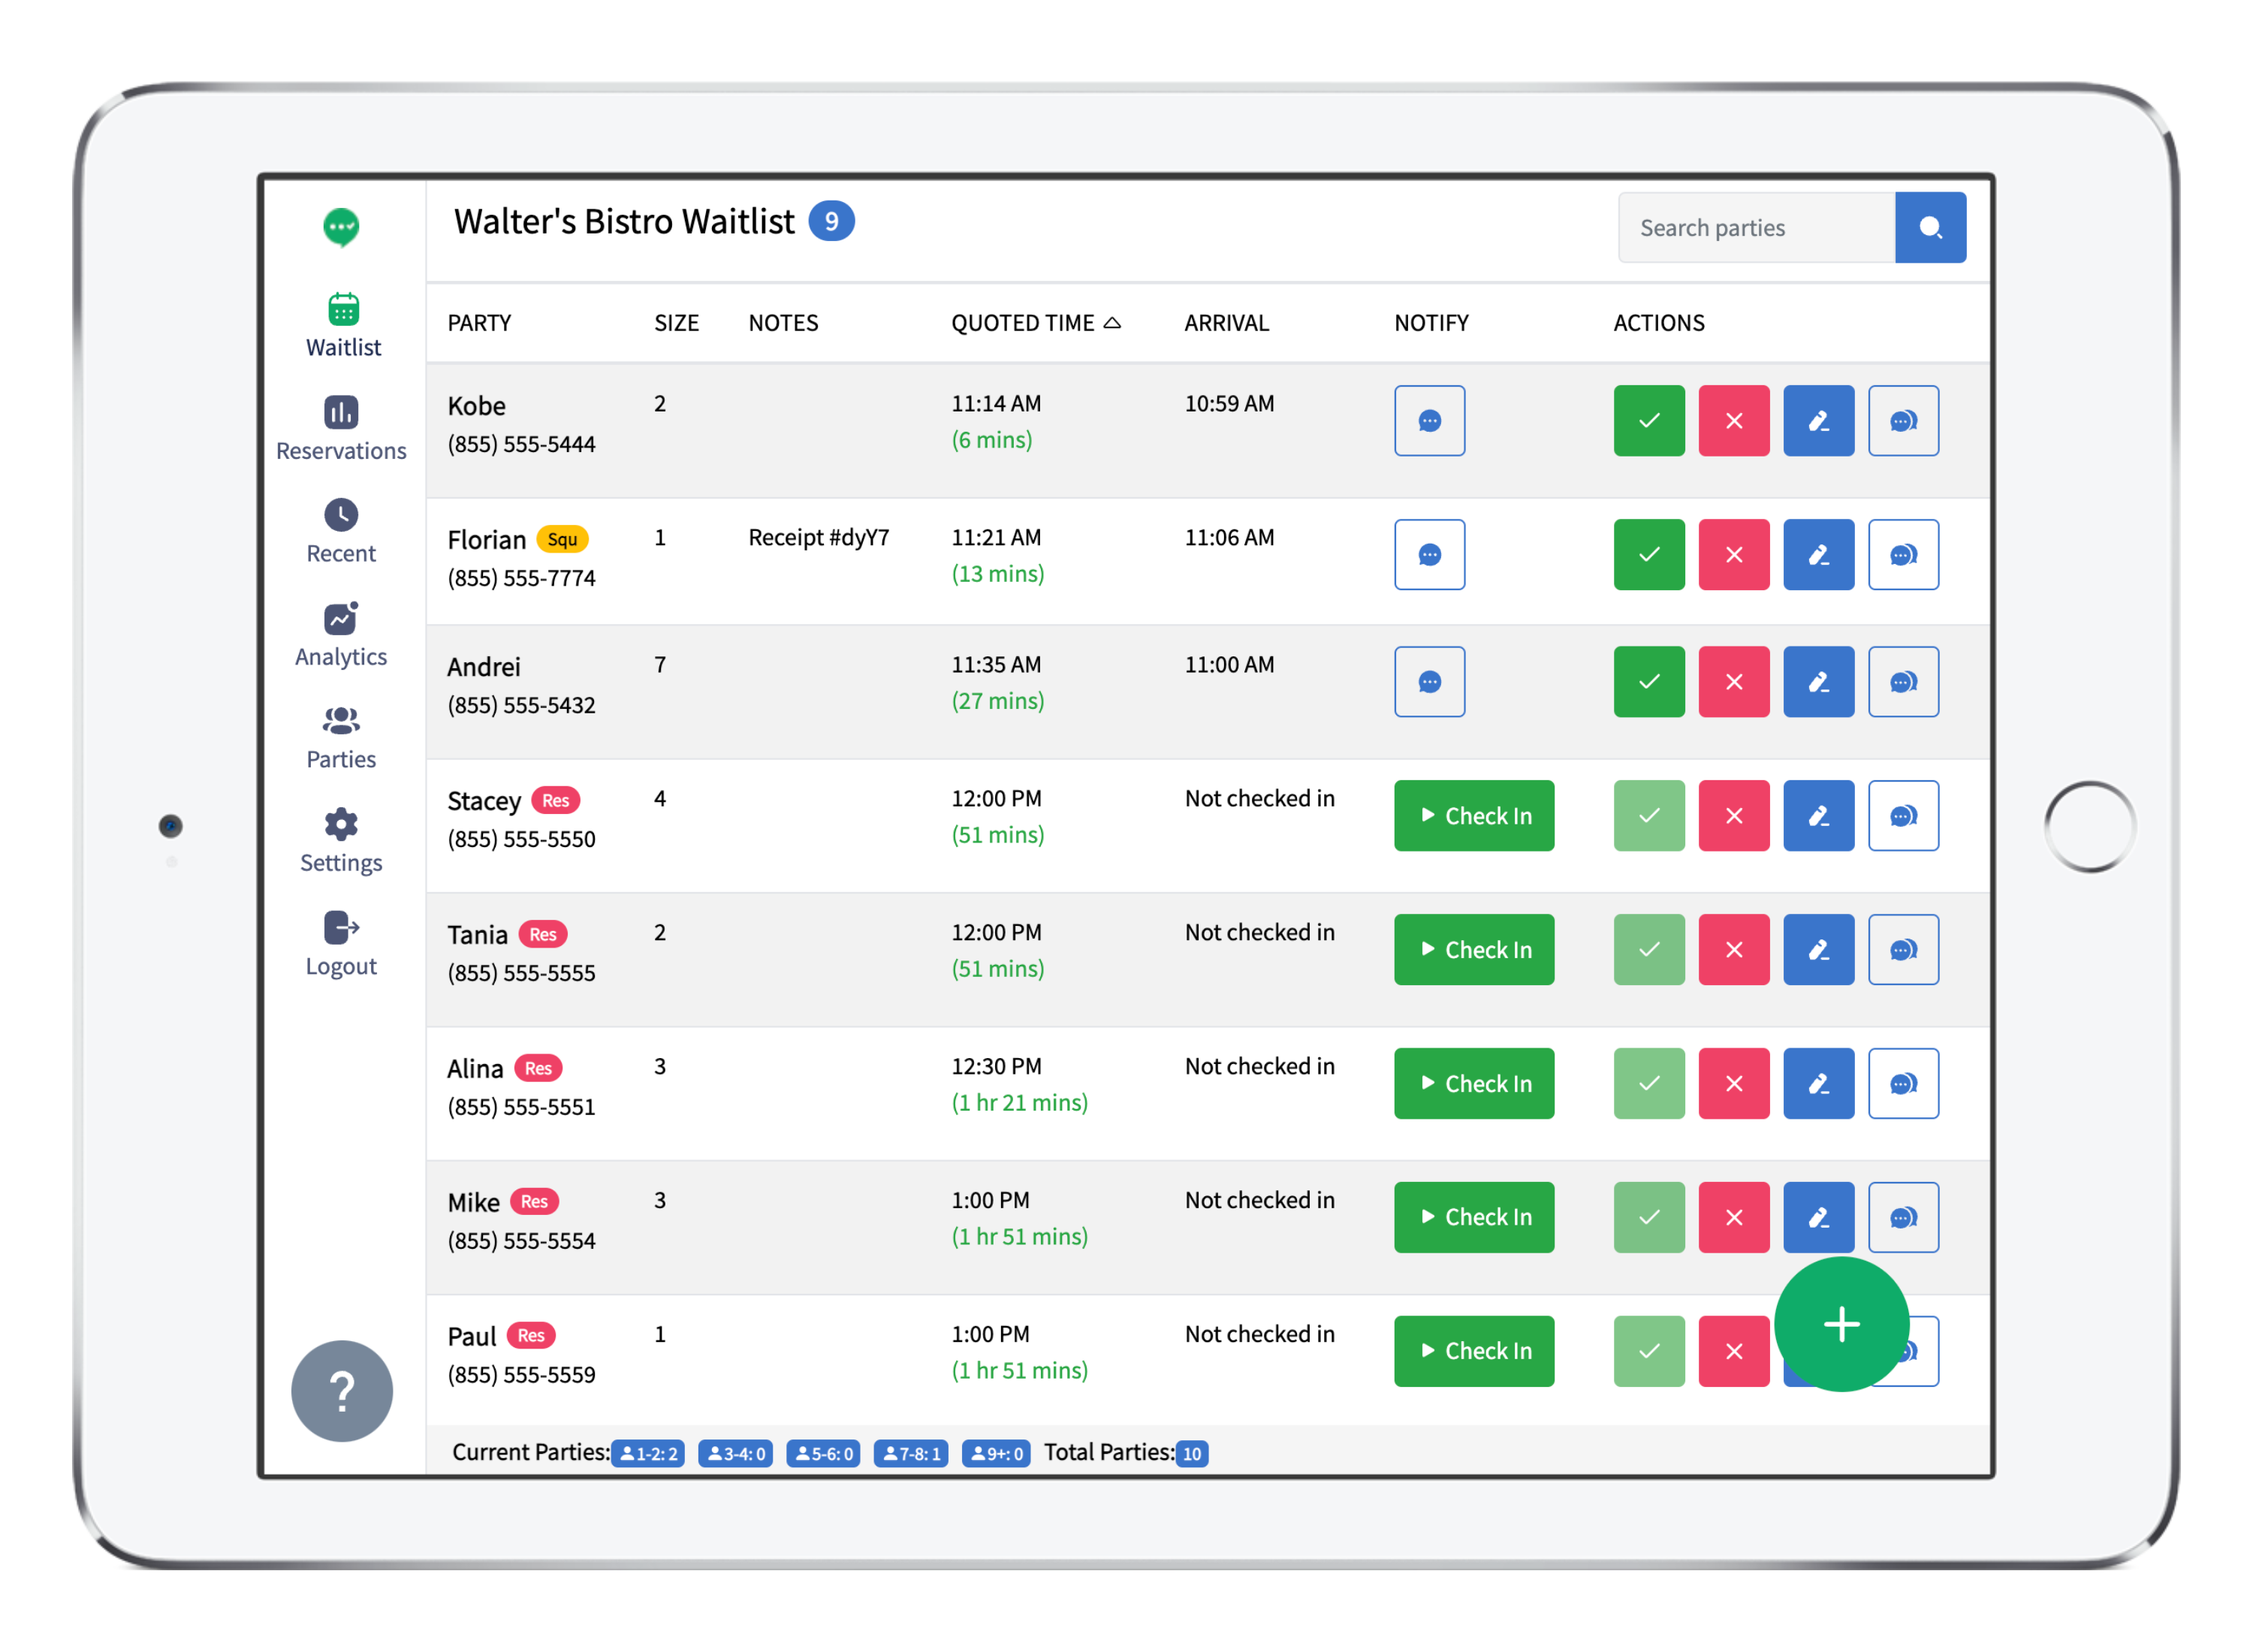The image size is (2253, 1652).
Task: Open the Reservations sidebar section
Action: tap(342, 429)
